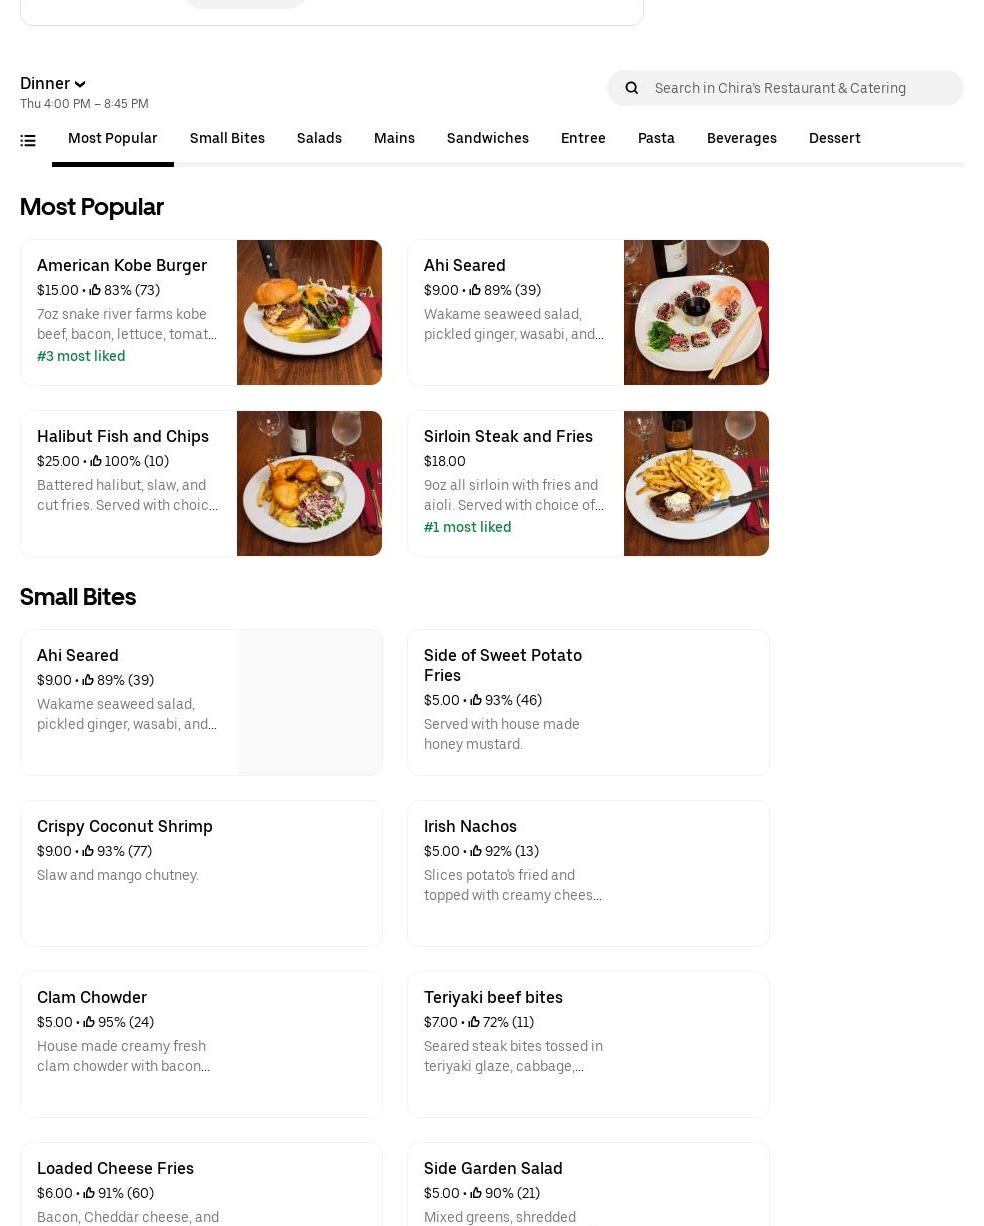
Task: Open the Side of Sweet Potato Fries item
Action: pos(588,702)
